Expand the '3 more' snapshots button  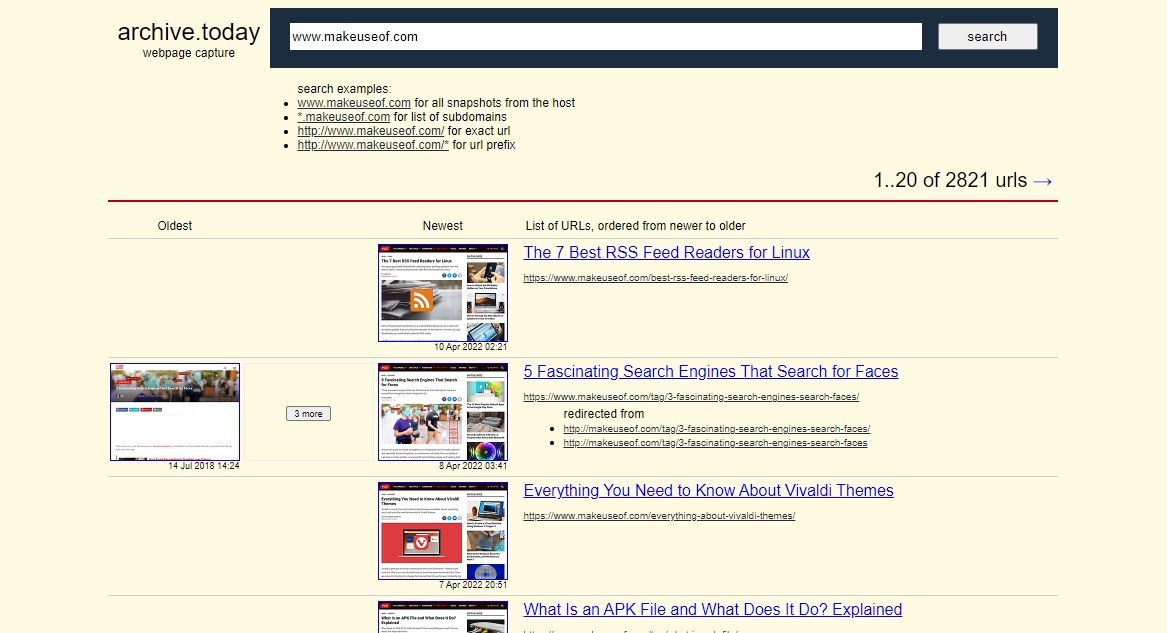click(308, 414)
